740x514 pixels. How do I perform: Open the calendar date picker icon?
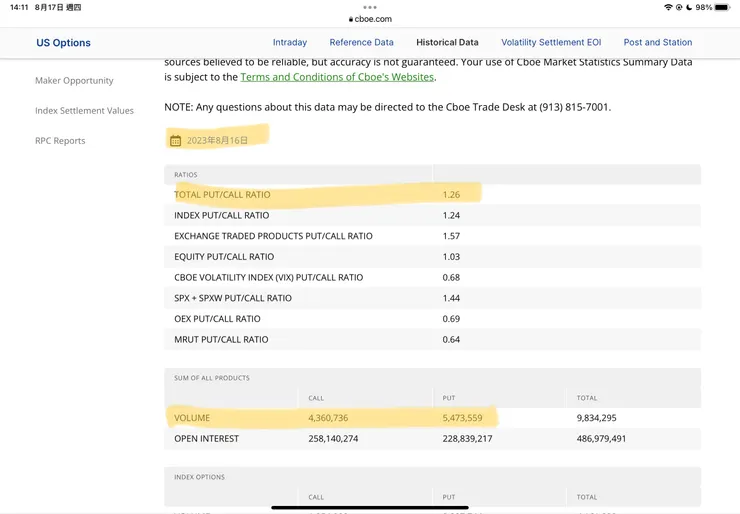[x=176, y=140]
